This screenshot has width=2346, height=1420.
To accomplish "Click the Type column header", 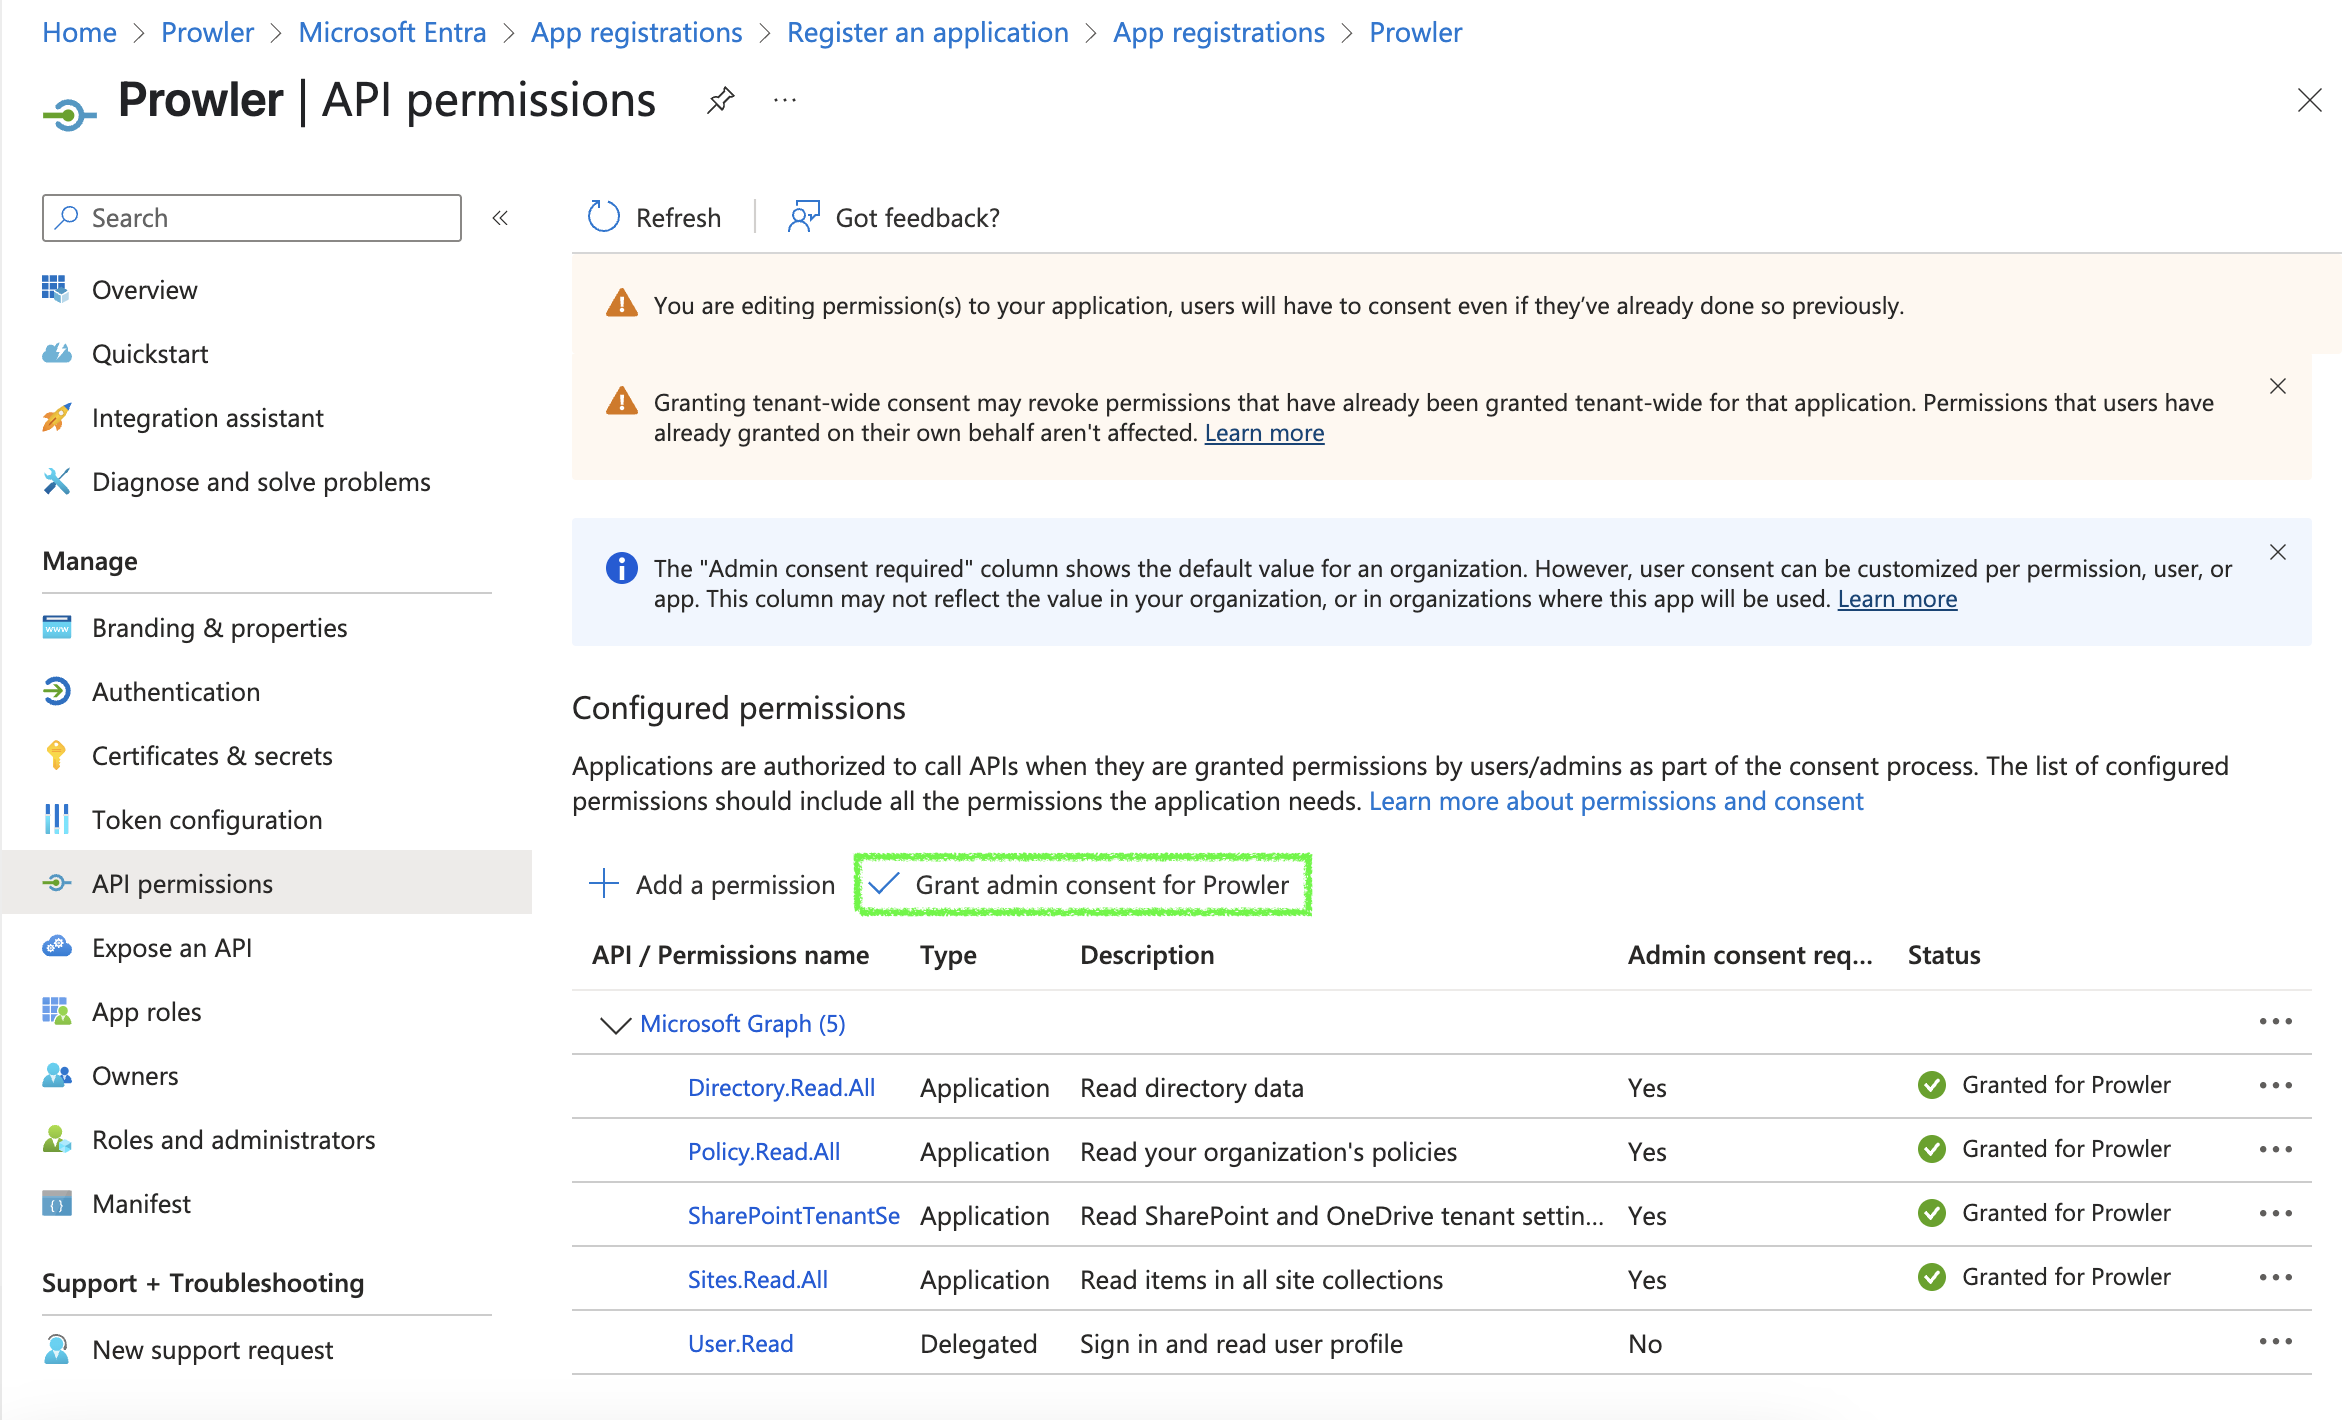I will [948, 955].
